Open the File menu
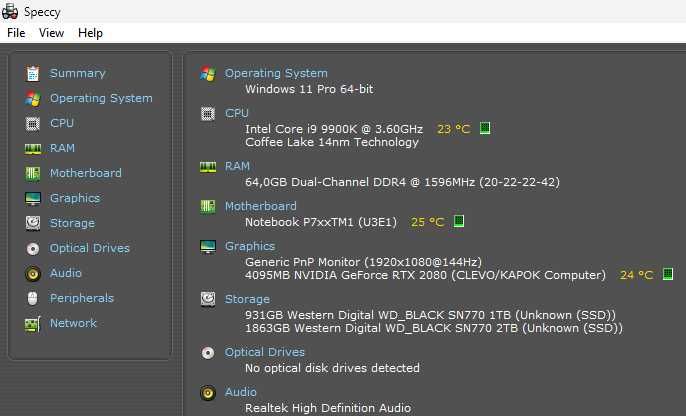 (16, 33)
